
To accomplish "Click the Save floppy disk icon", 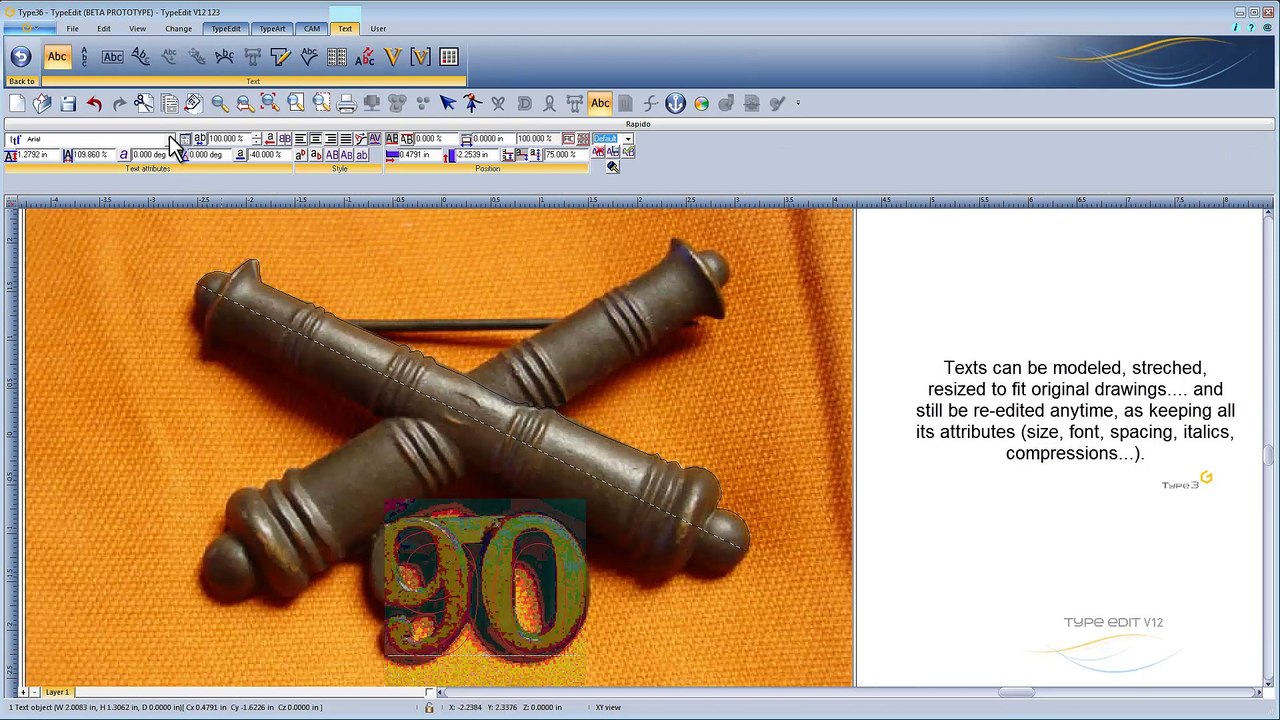I will [x=68, y=104].
